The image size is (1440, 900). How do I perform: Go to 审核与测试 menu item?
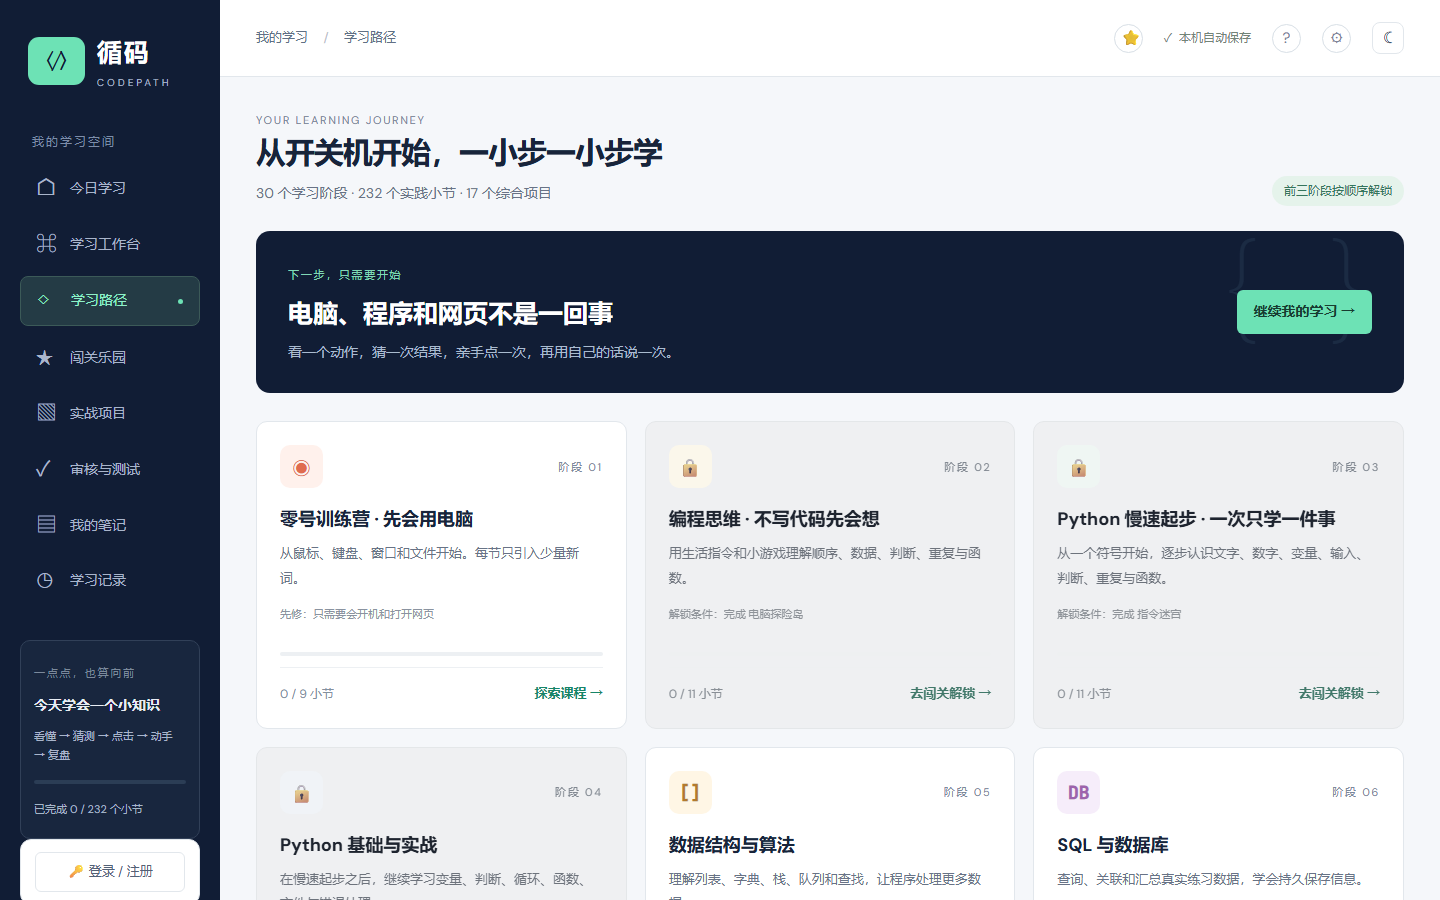point(110,469)
